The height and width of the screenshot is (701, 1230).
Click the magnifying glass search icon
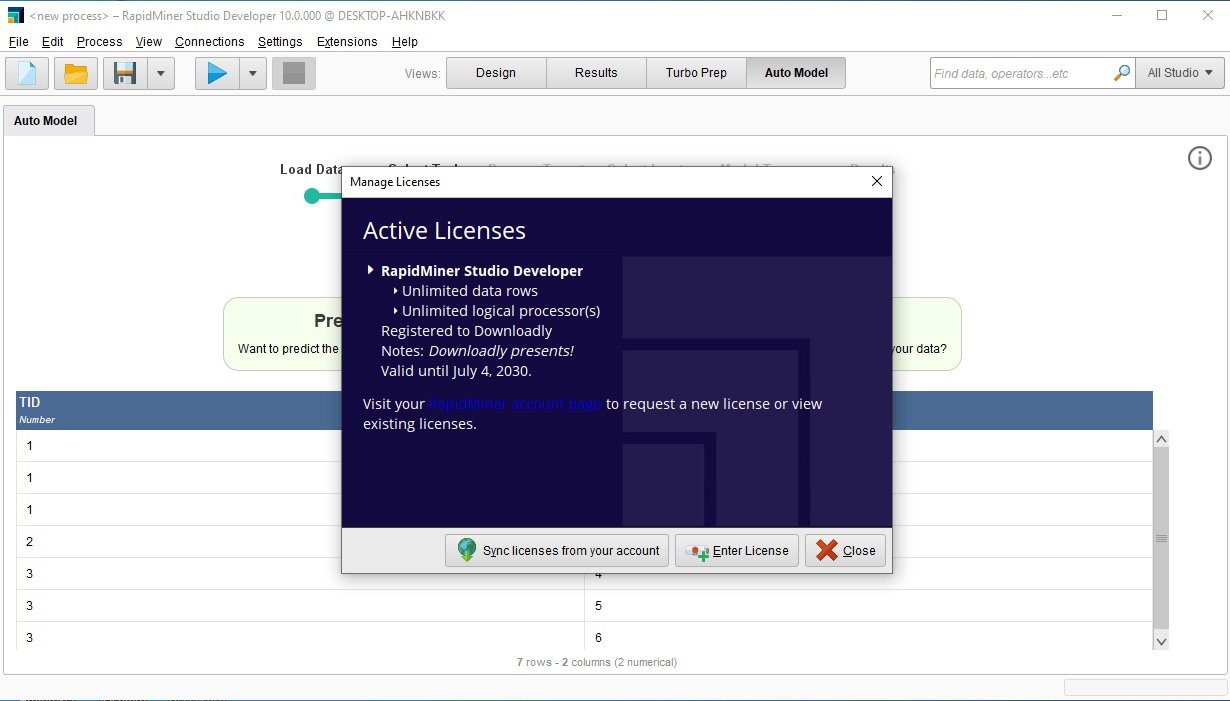(1122, 73)
